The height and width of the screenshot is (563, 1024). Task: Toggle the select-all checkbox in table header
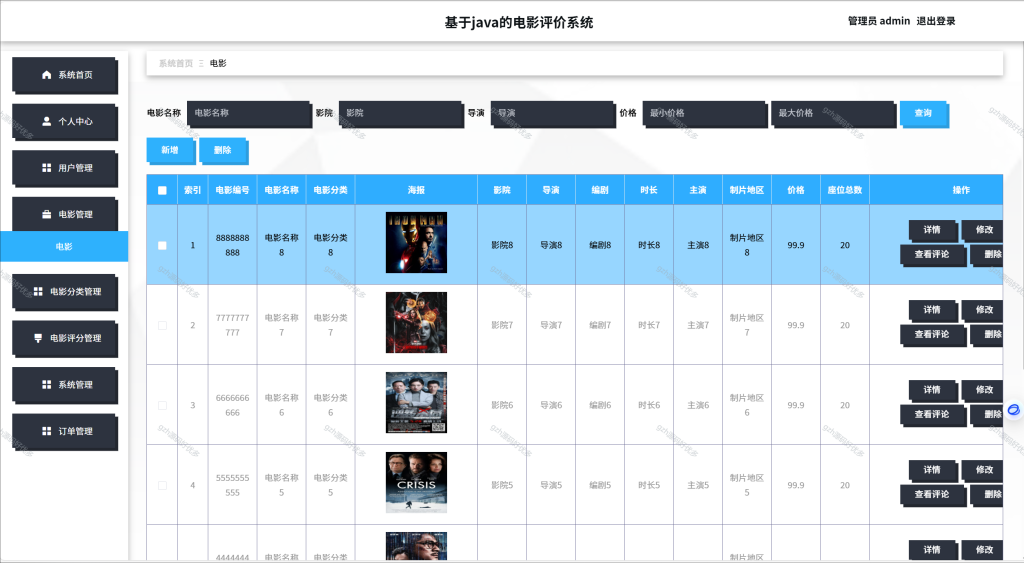click(162, 191)
